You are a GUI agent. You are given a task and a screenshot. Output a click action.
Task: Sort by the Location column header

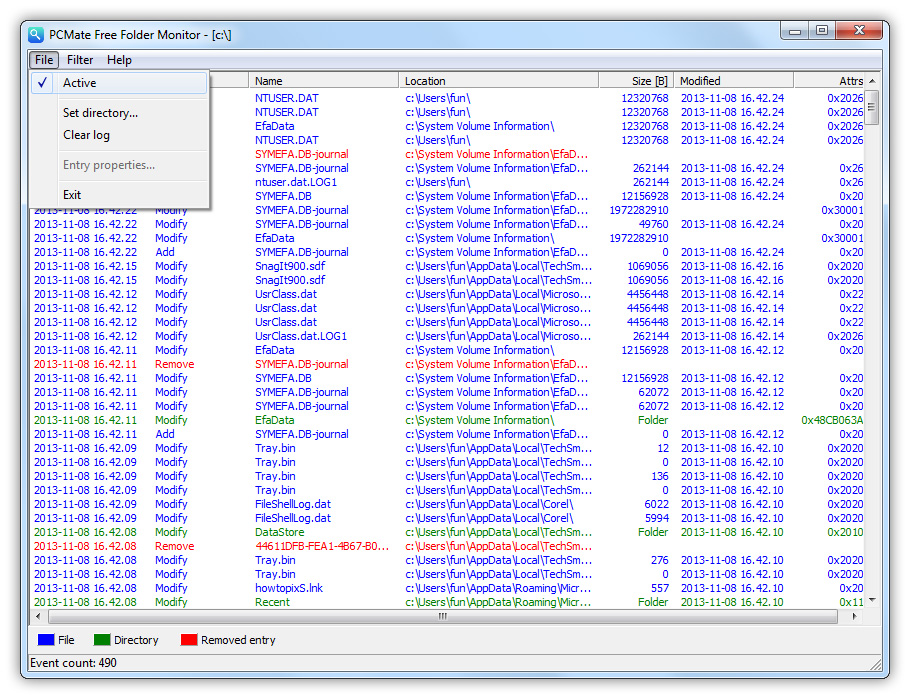tap(499, 81)
